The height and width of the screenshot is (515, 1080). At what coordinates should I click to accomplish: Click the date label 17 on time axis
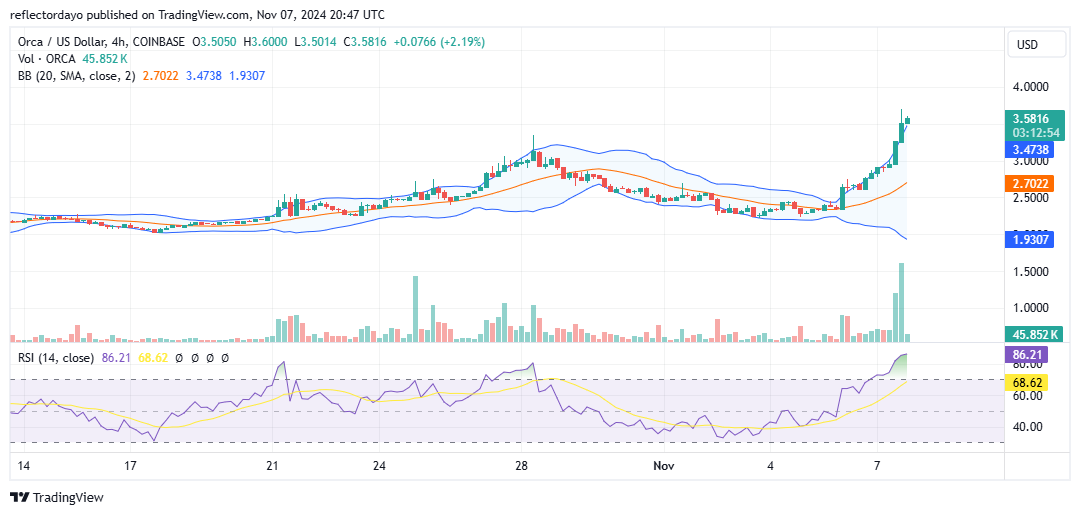130,466
